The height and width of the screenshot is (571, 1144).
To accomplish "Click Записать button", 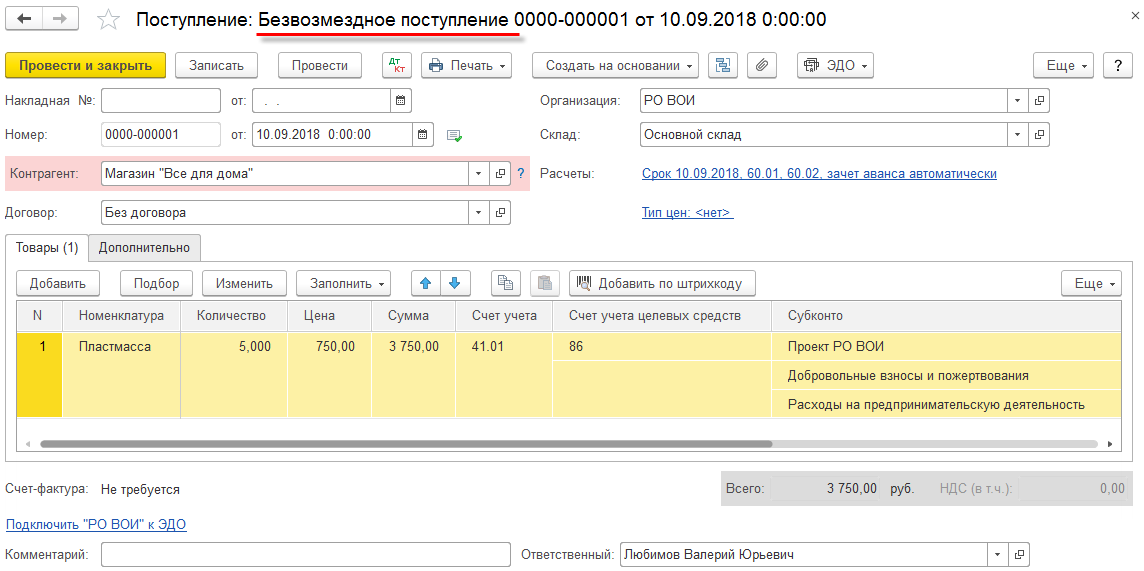I will pyautogui.click(x=216, y=65).
